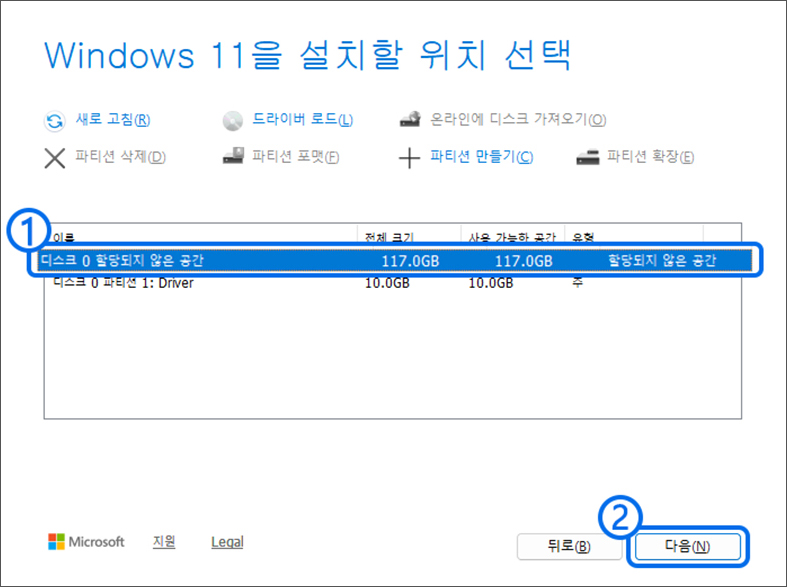
Task: Click the create partition plus icon
Action: 409,158
